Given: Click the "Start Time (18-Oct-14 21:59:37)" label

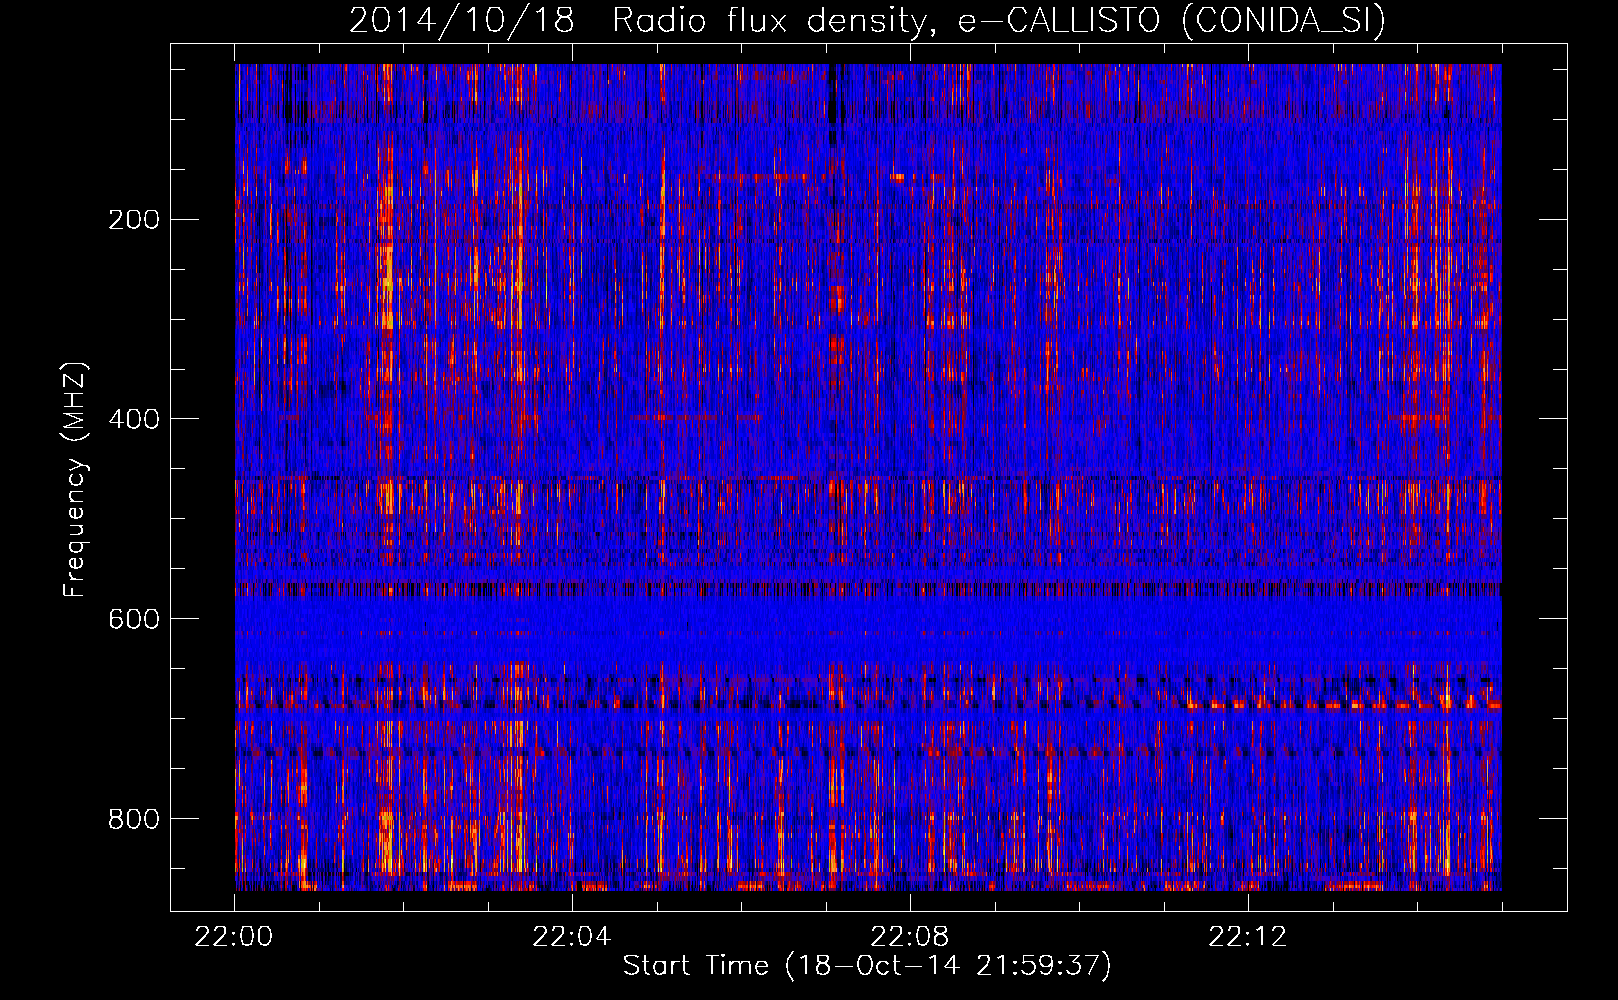Looking at the screenshot, I should [867, 966].
